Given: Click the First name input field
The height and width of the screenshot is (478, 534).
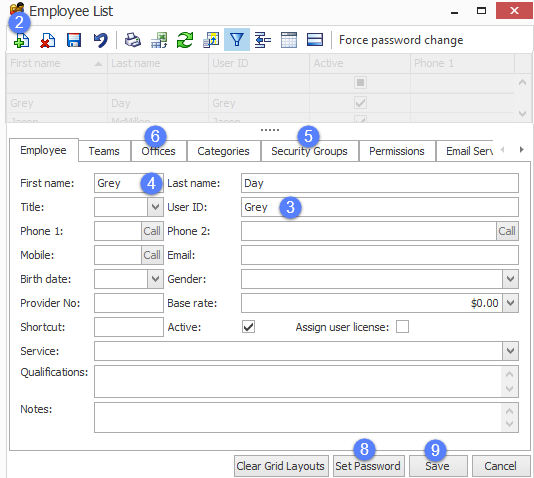Looking at the screenshot, I should click(129, 183).
